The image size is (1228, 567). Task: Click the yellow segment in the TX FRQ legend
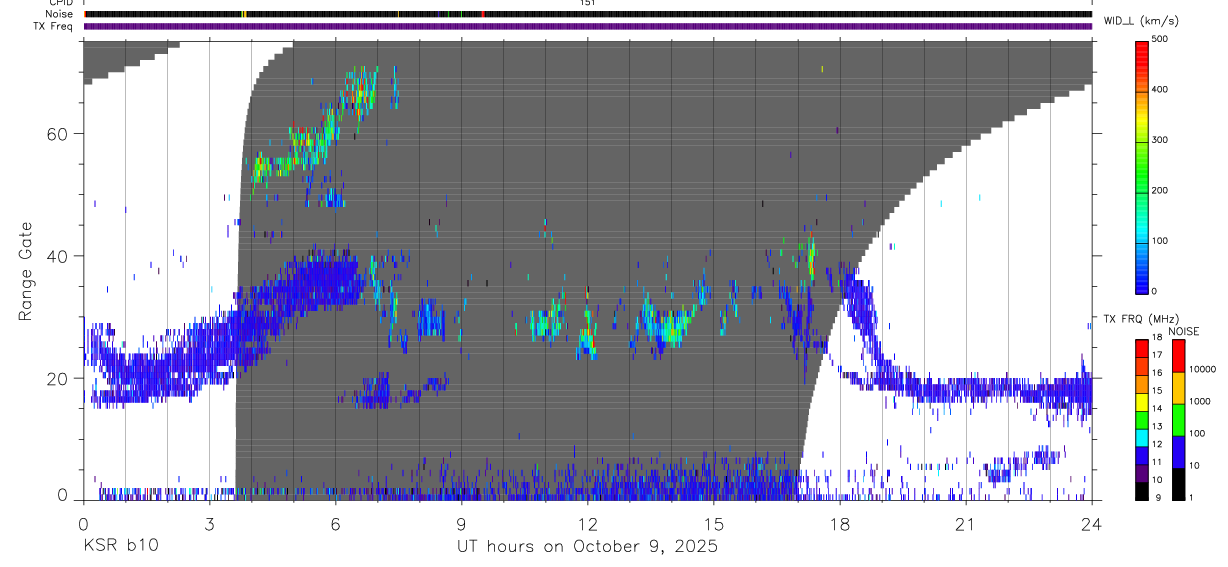[x=1142, y=400]
